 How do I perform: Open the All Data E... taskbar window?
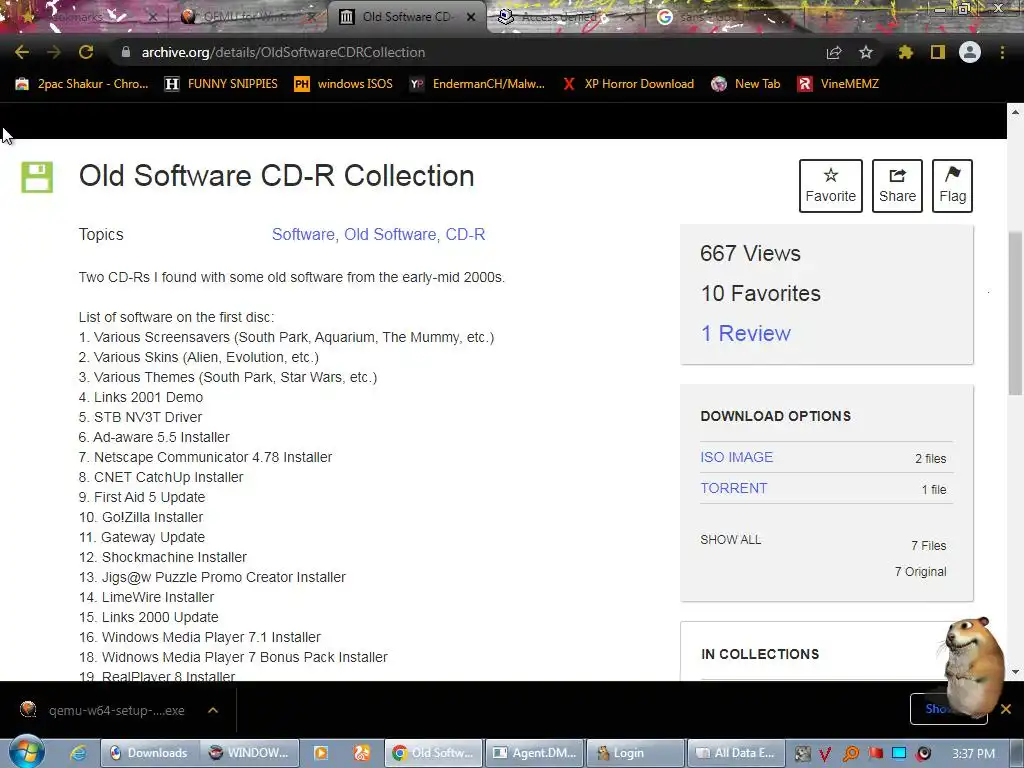[x=737, y=753]
